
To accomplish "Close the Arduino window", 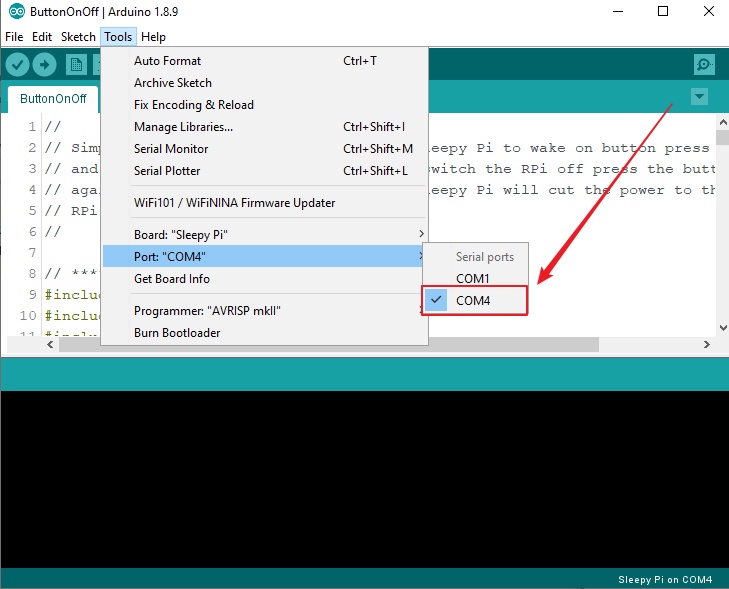I will [709, 11].
